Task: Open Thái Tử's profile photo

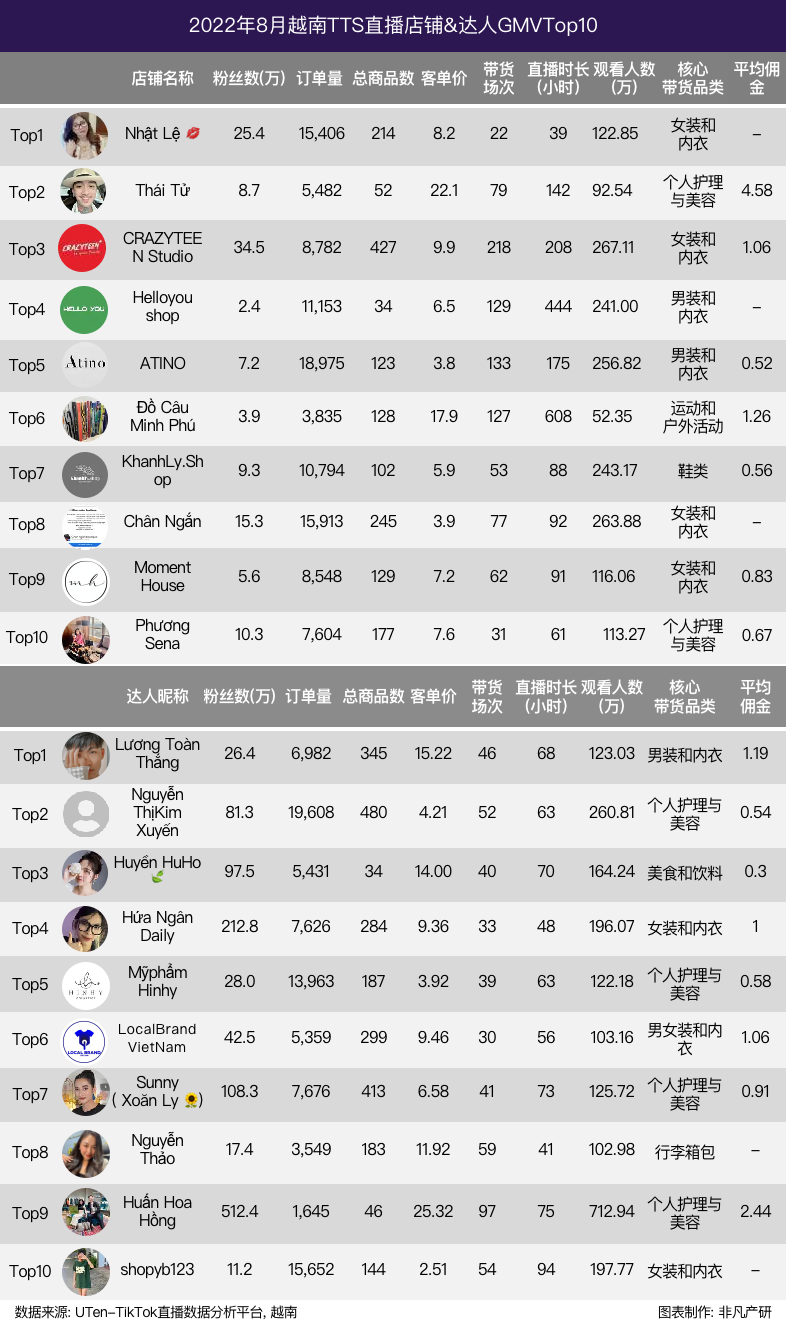Action: [x=83, y=190]
